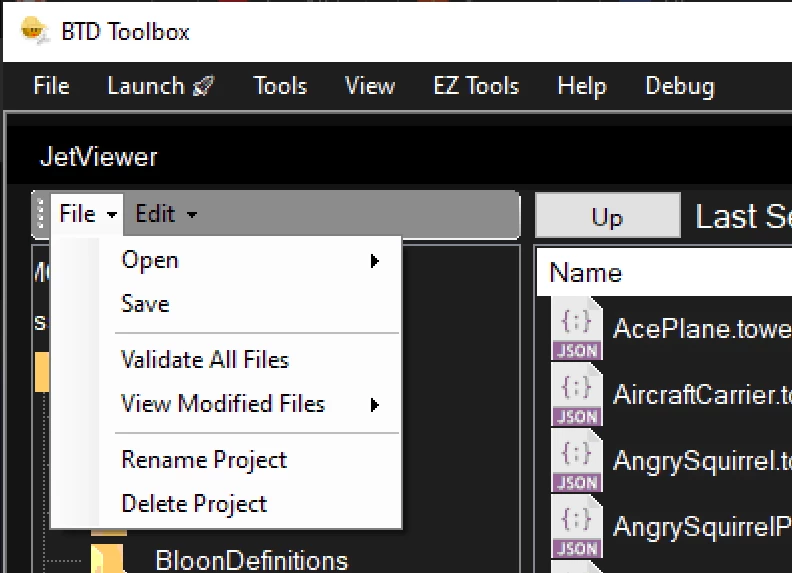Select the BloonDefinitions folder in tree
This screenshot has width=792, height=573.
pos(252,561)
